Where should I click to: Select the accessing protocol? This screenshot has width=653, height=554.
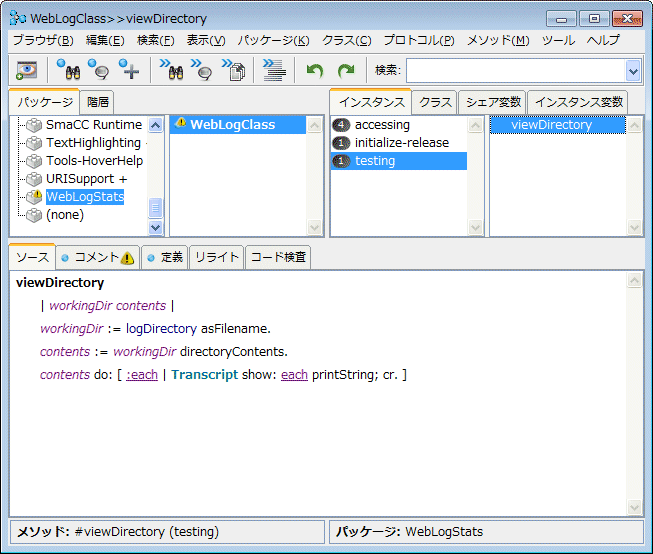pyautogui.click(x=382, y=125)
